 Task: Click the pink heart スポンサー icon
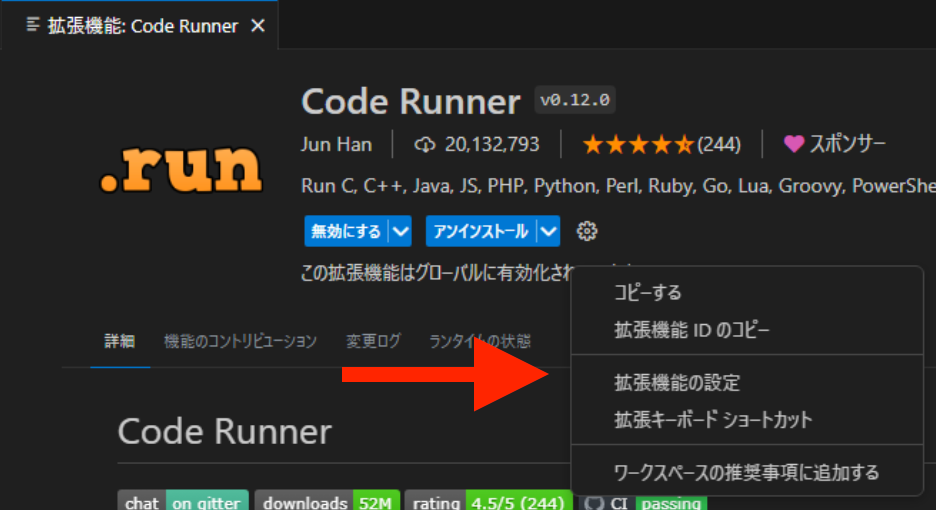tap(793, 144)
